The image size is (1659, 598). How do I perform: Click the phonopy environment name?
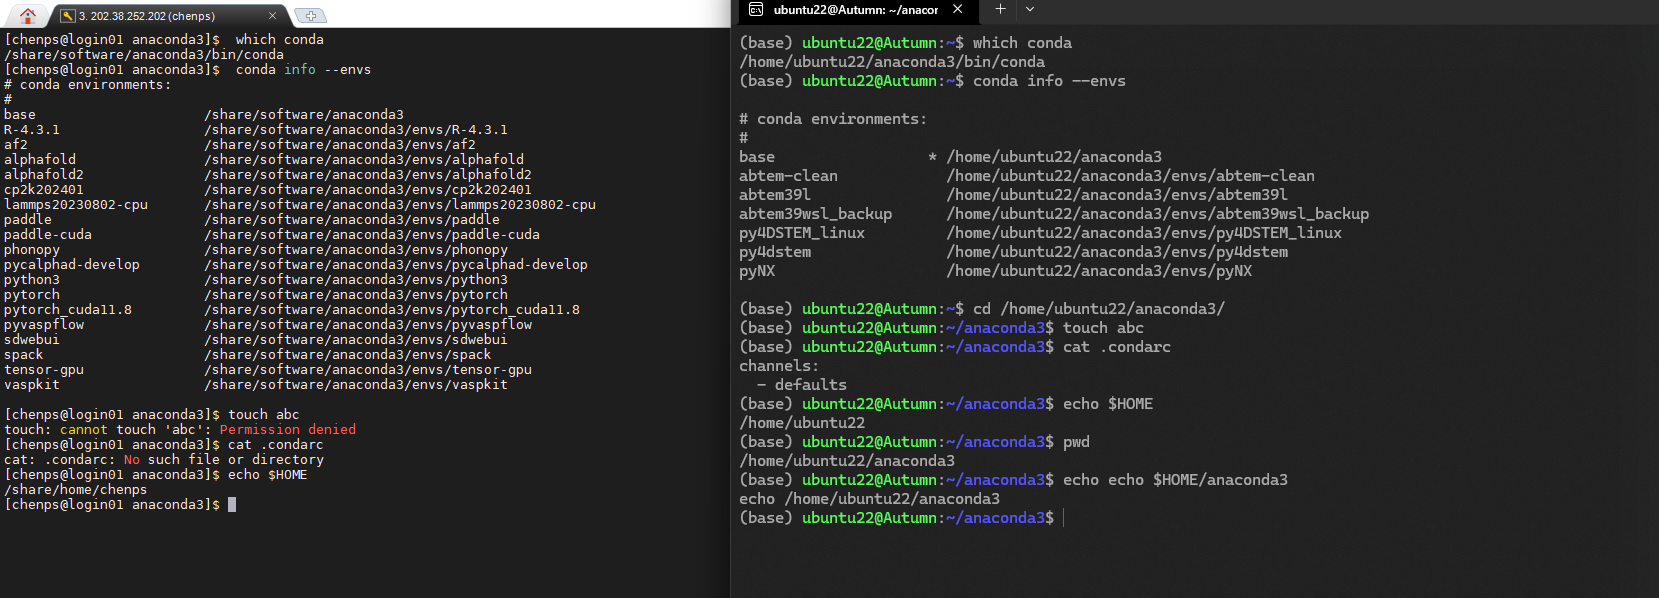point(32,250)
